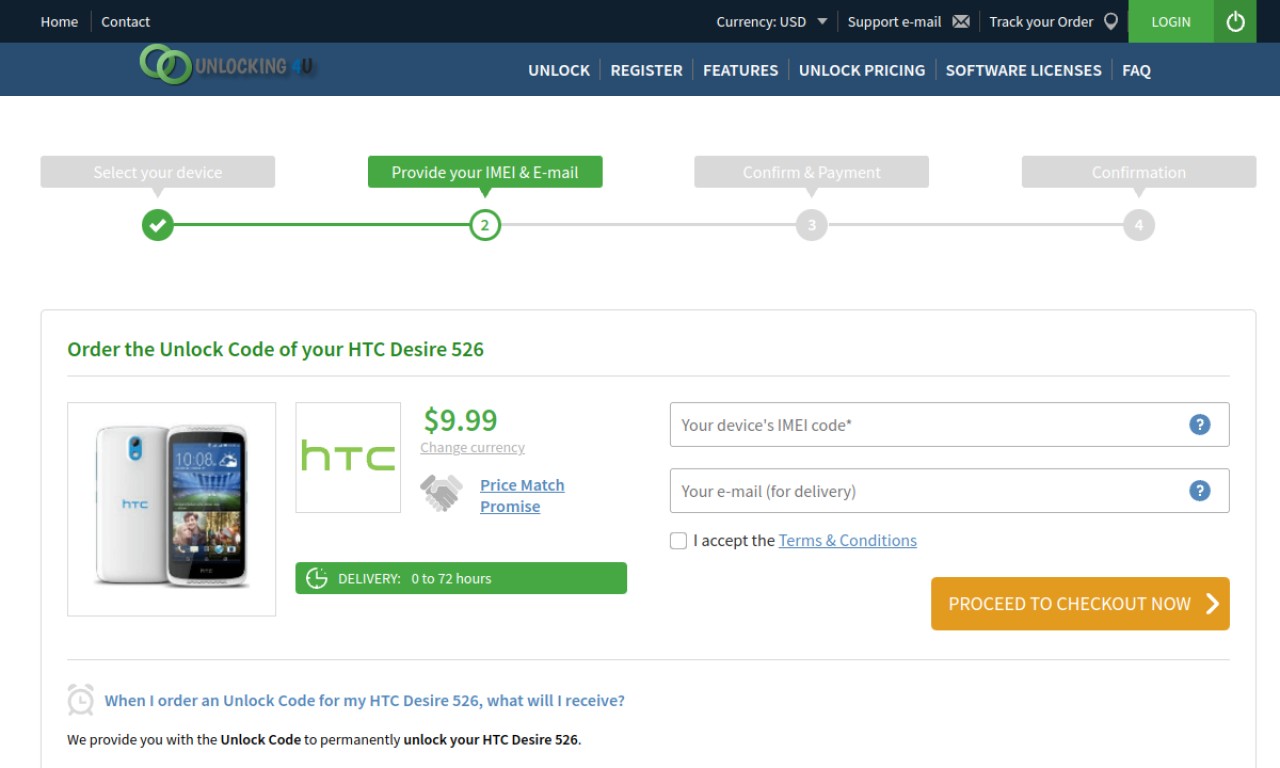Click the Select your device step tab

tap(158, 172)
